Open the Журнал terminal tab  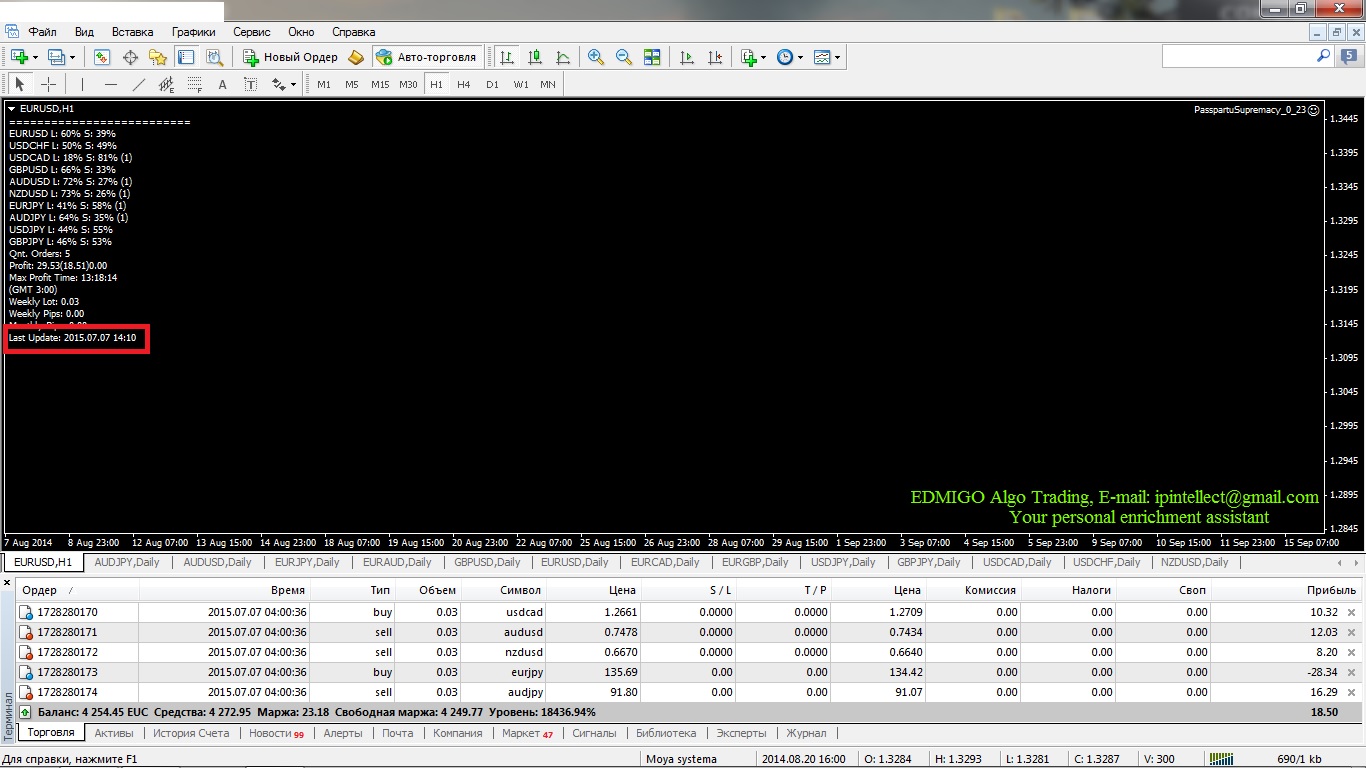pos(806,733)
